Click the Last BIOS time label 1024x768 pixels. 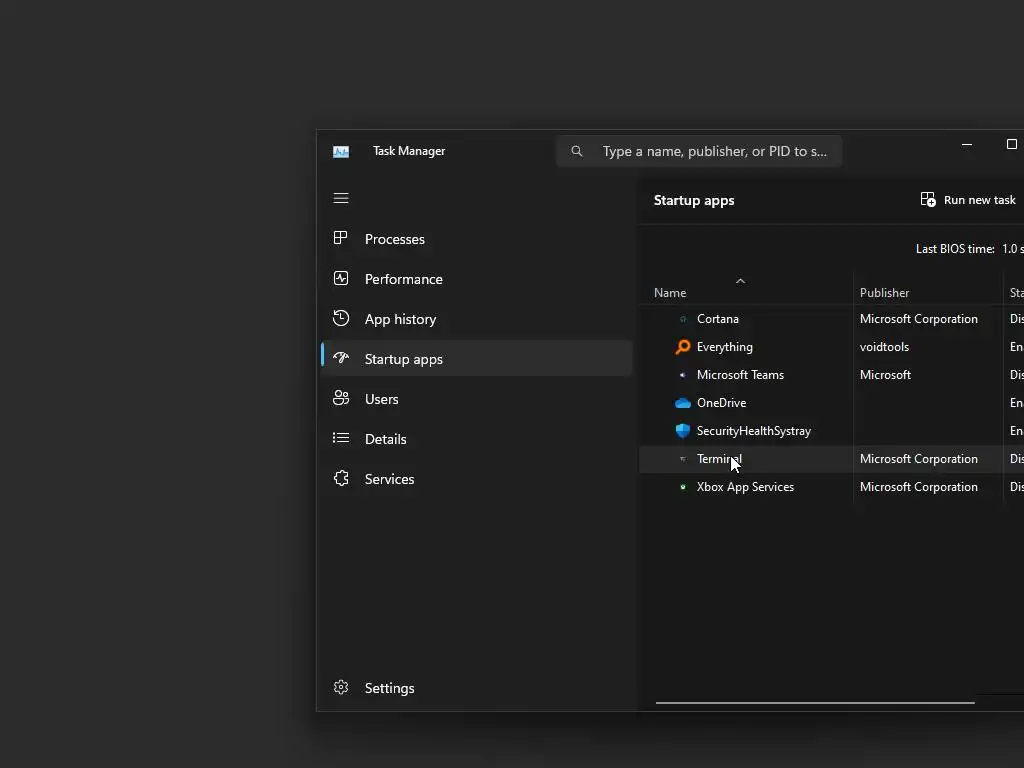point(955,249)
